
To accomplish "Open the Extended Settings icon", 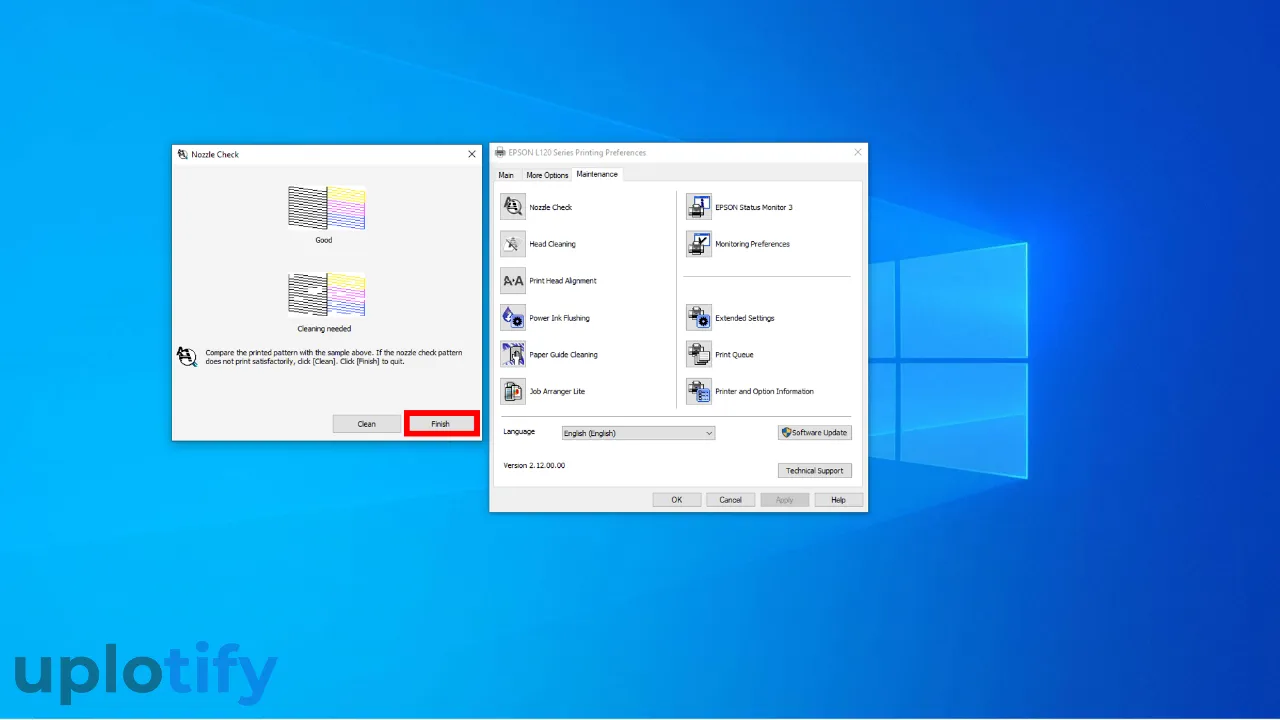I will (699, 318).
